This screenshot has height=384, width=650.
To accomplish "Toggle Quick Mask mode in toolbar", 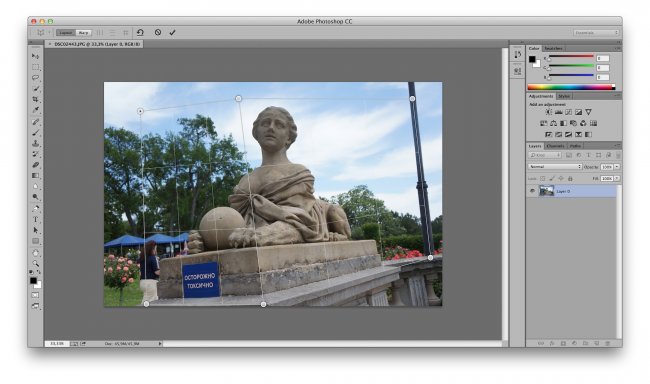I will pos(36,295).
